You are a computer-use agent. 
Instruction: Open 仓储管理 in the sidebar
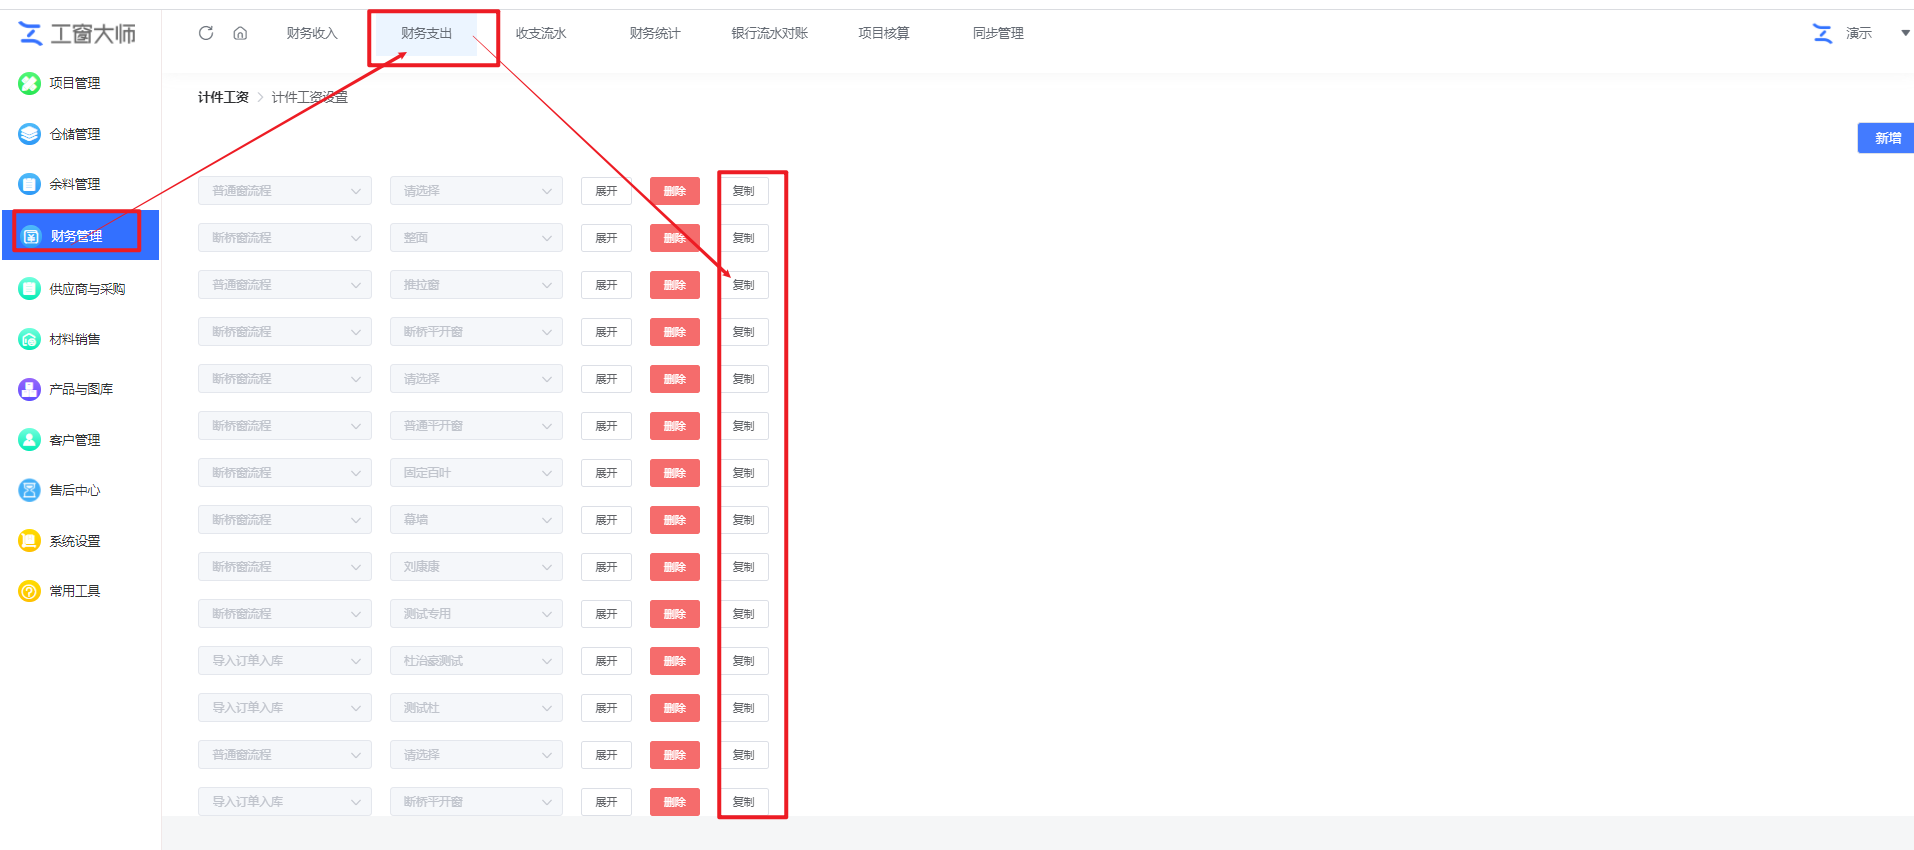74,134
